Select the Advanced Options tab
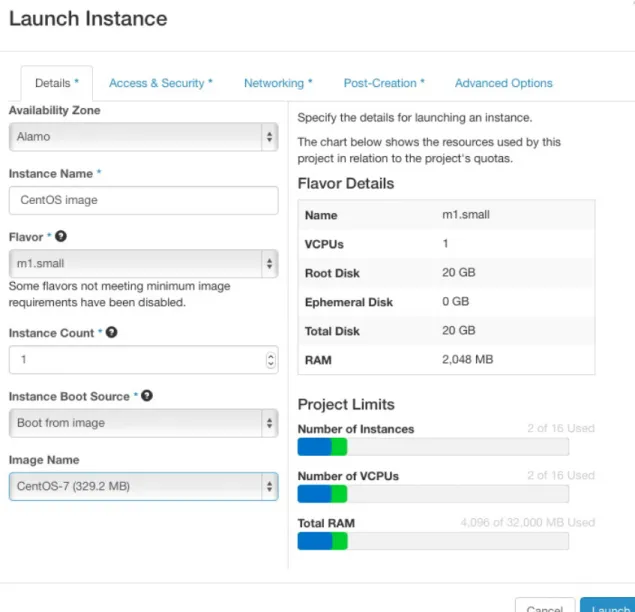The image size is (635, 612). pyautogui.click(x=503, y=83)
